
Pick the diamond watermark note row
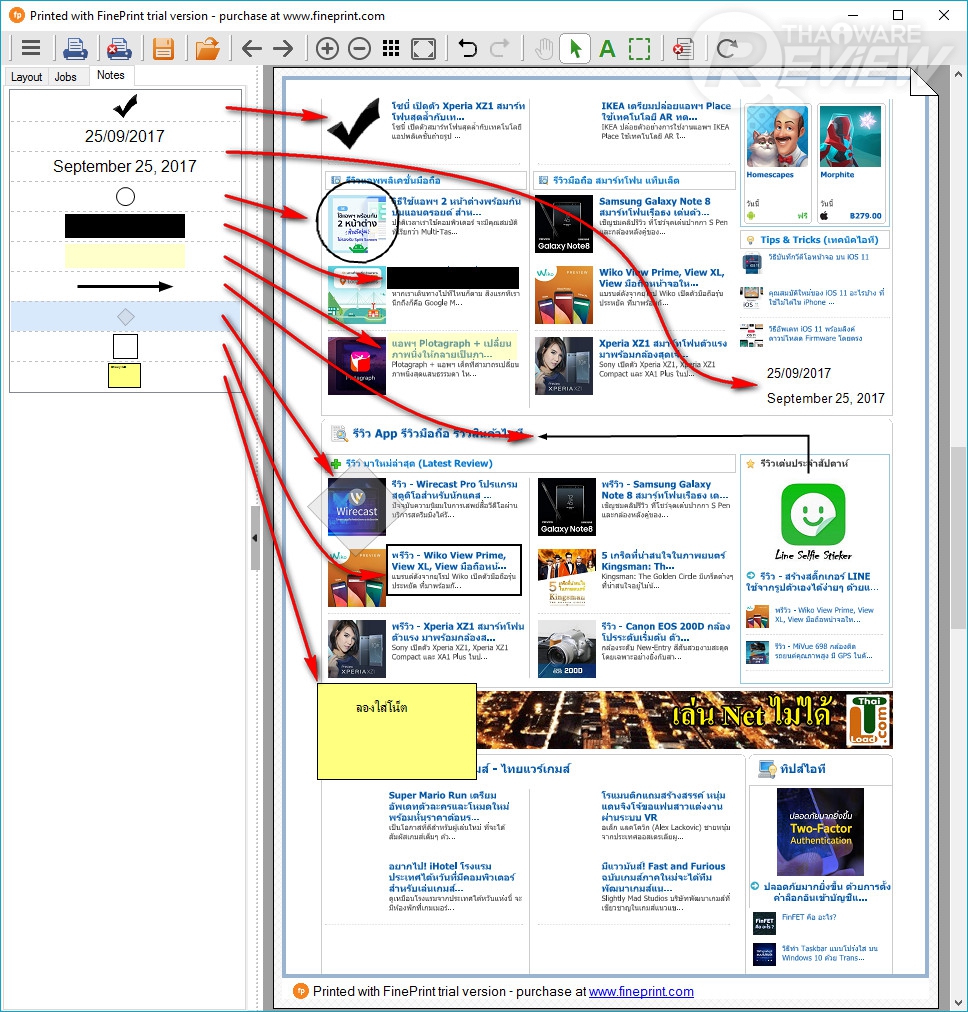(x=125, y=316)
